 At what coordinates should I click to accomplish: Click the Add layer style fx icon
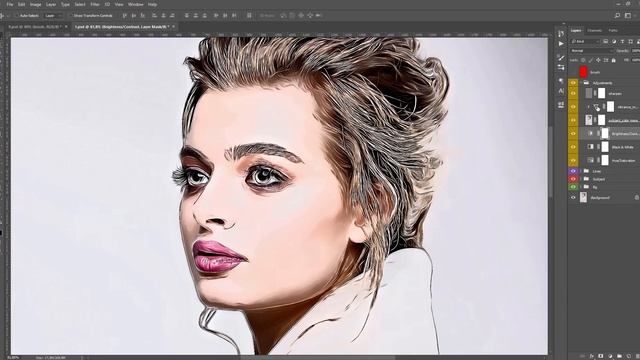591,356
